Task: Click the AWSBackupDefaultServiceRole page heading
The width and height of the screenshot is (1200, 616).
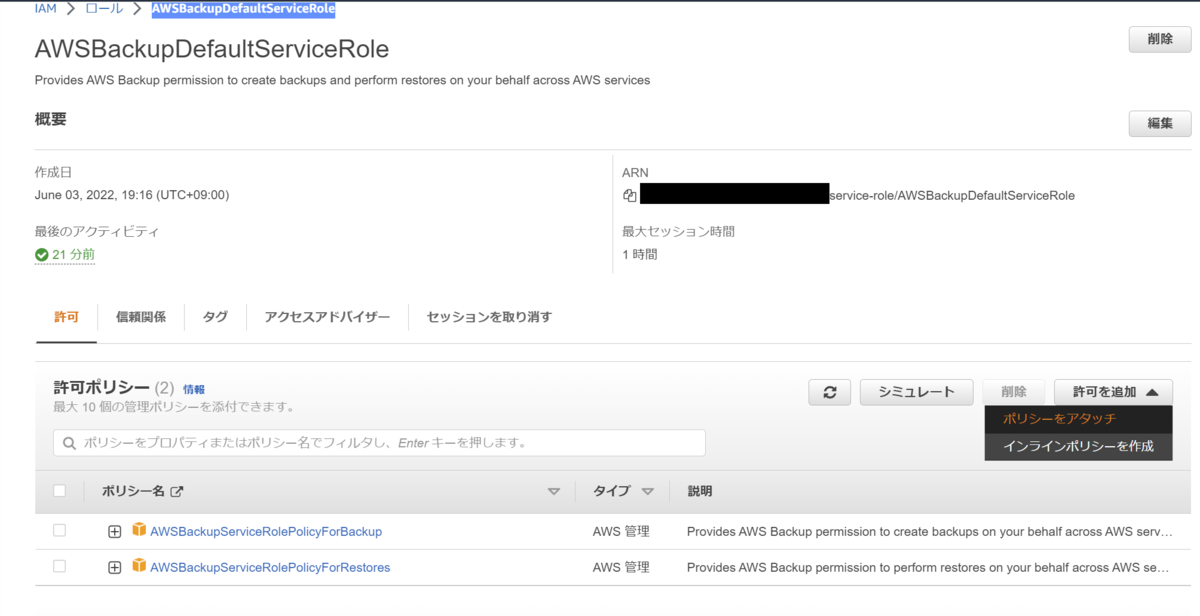Action: [212, 49]
